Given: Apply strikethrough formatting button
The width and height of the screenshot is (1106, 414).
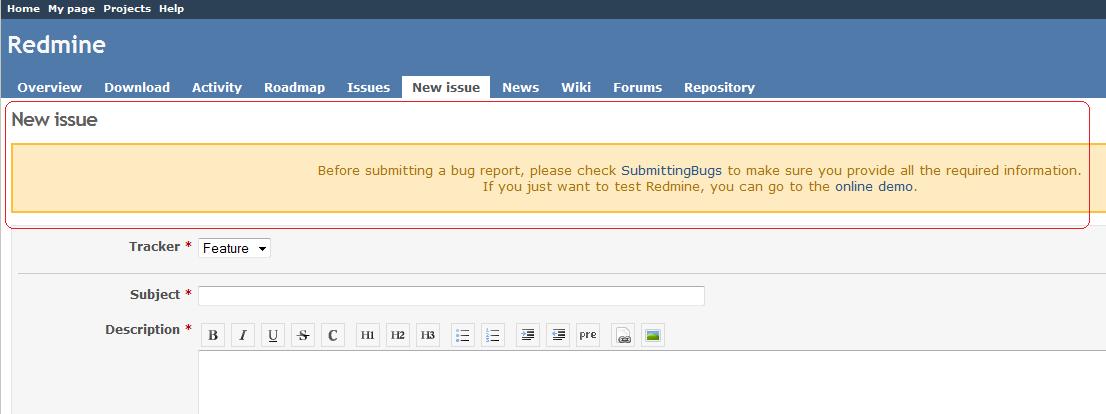Looking at the screenshot, I should (x=303, y=335).
